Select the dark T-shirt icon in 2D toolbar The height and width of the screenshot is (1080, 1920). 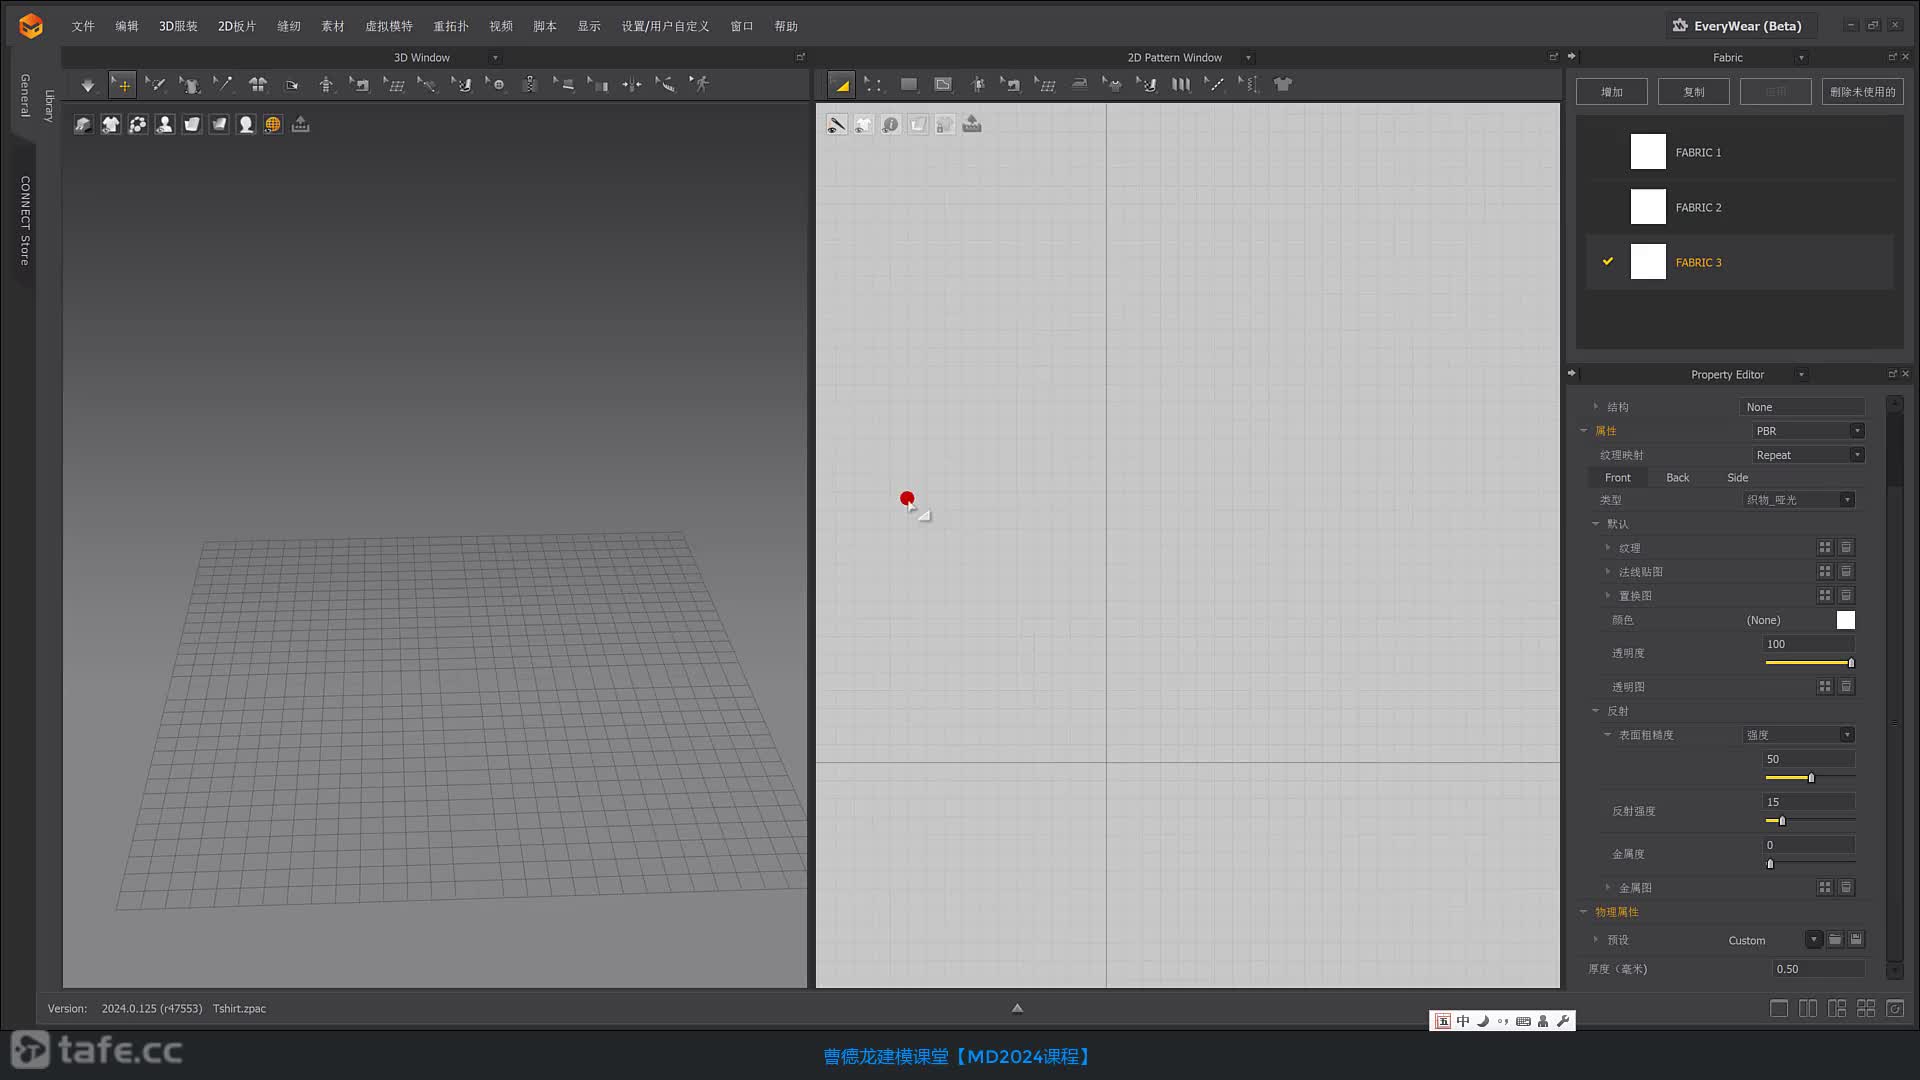(x=1283, y=85)
